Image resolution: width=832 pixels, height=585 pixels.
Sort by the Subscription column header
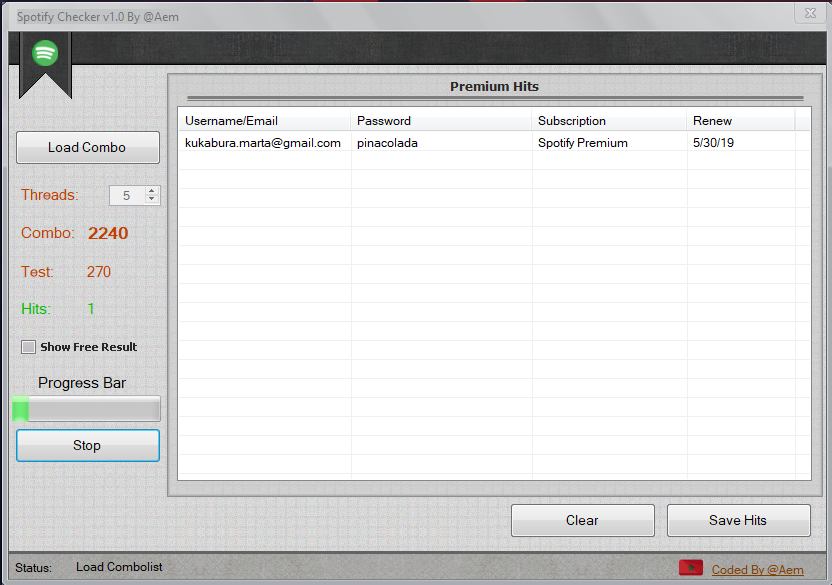click(609, 121)
